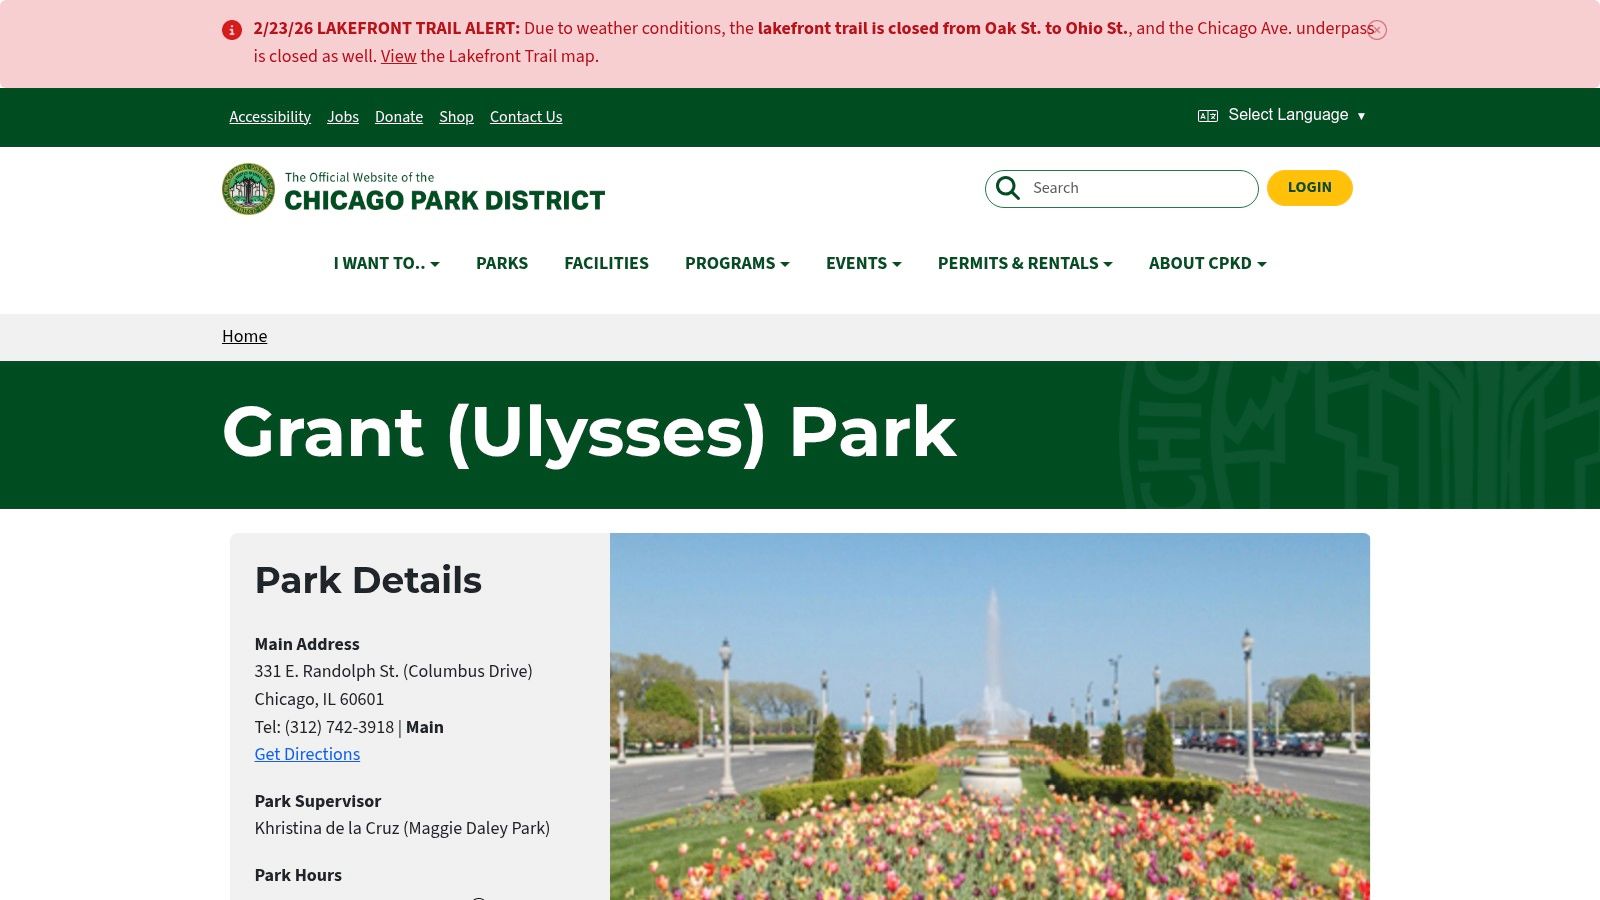Click the Grant Park fountain photo

click(x=990, y=716)
